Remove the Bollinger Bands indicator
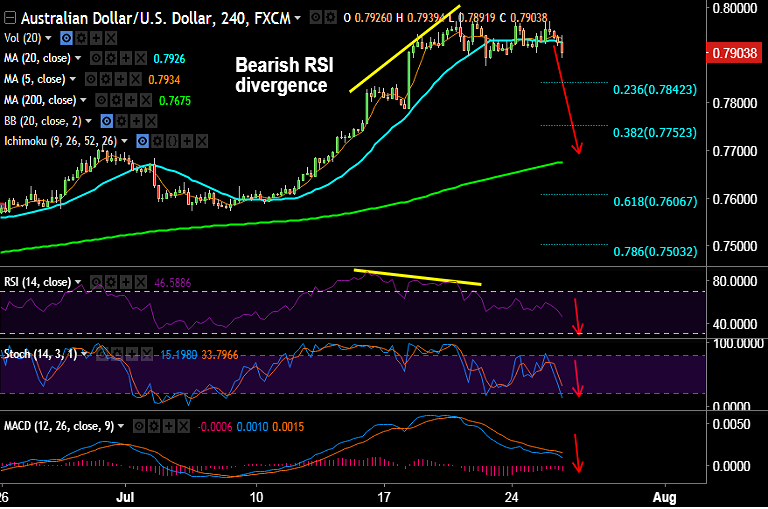 151,121
